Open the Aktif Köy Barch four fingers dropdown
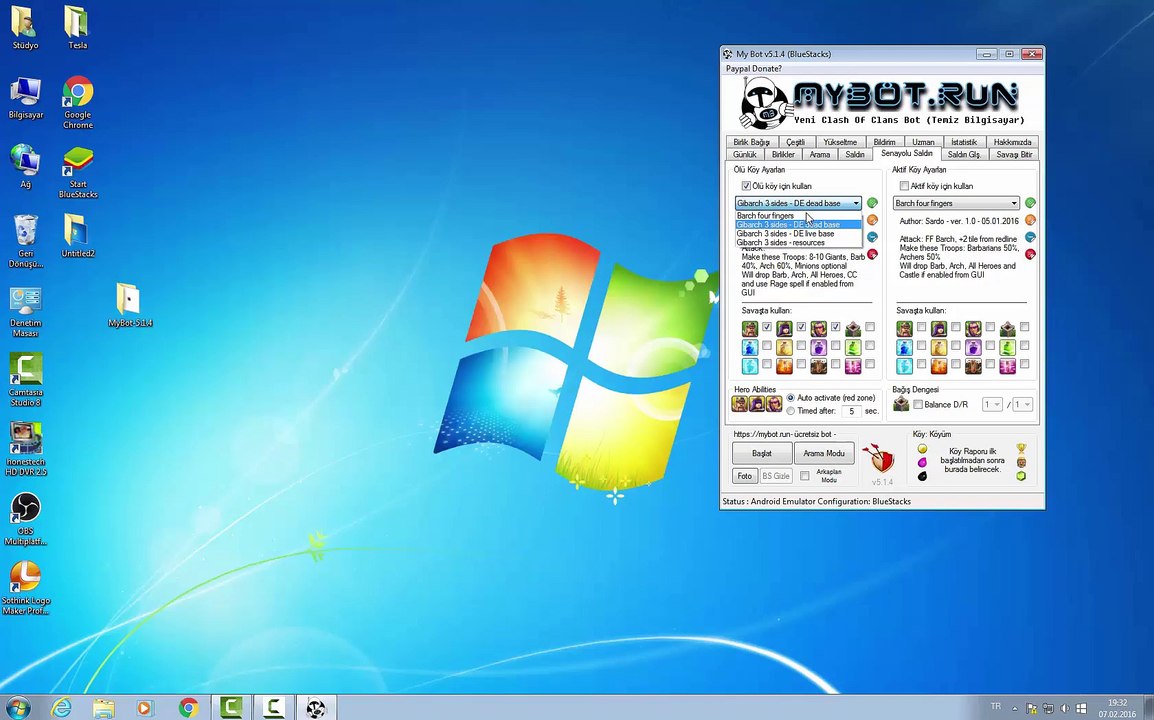1154x720 pixels. click(x=956, y=203)
